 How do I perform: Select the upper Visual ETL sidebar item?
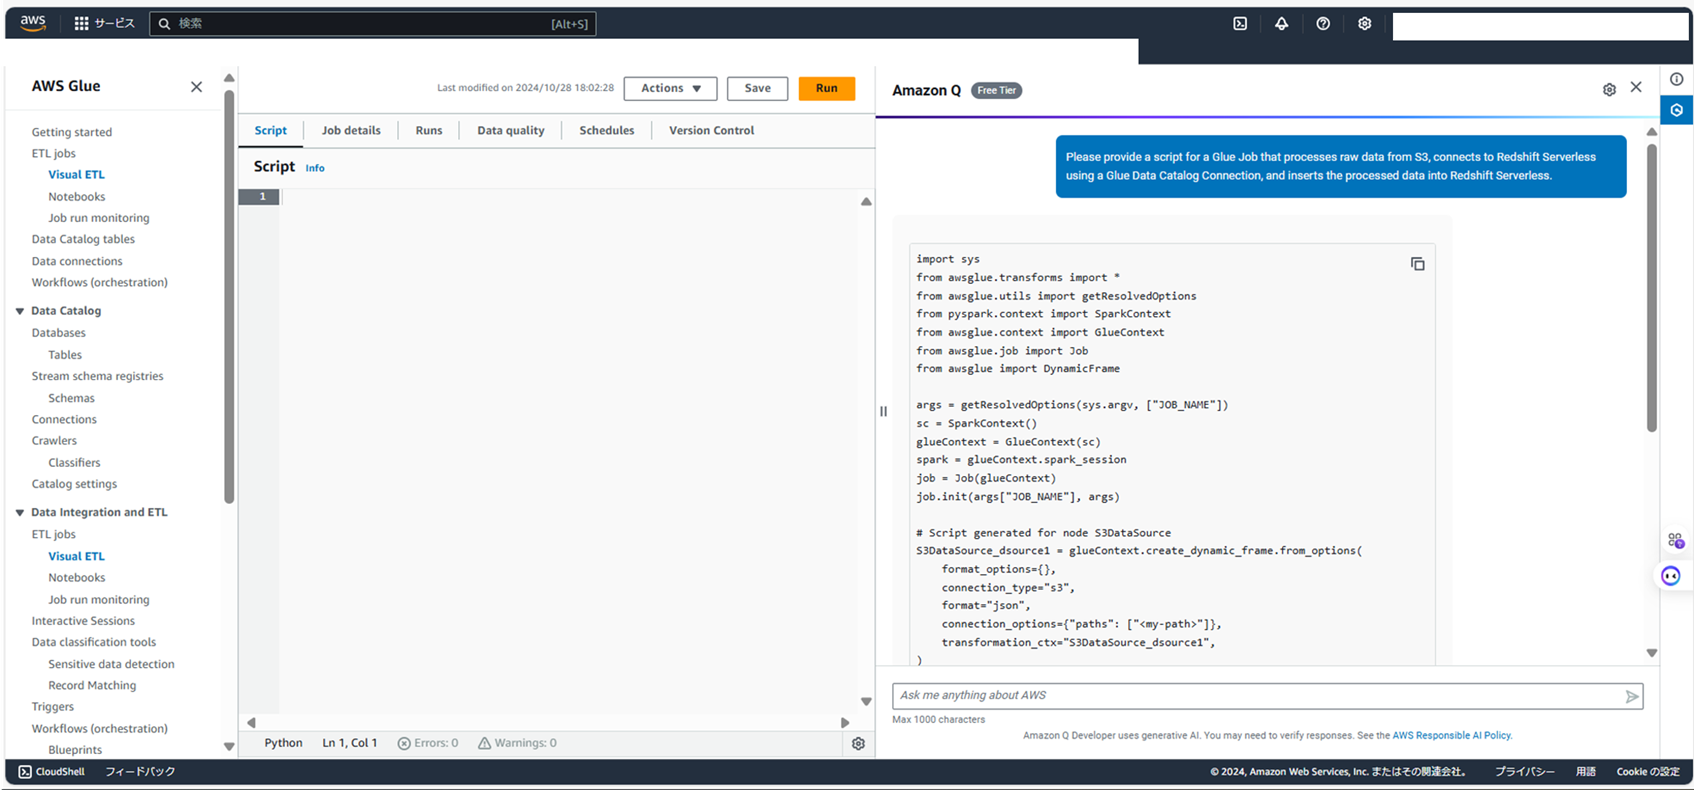[x=76, y=174]
